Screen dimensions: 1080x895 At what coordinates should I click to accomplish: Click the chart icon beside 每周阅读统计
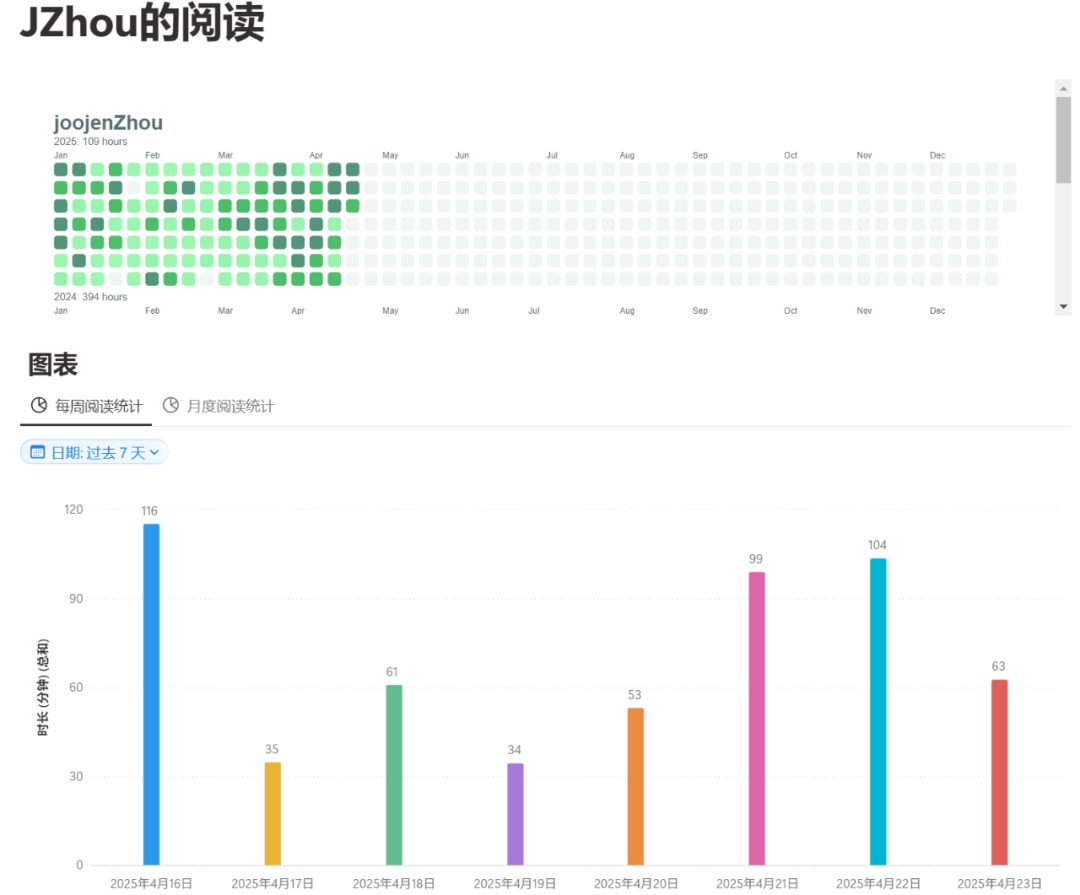[x=39, y=406]
